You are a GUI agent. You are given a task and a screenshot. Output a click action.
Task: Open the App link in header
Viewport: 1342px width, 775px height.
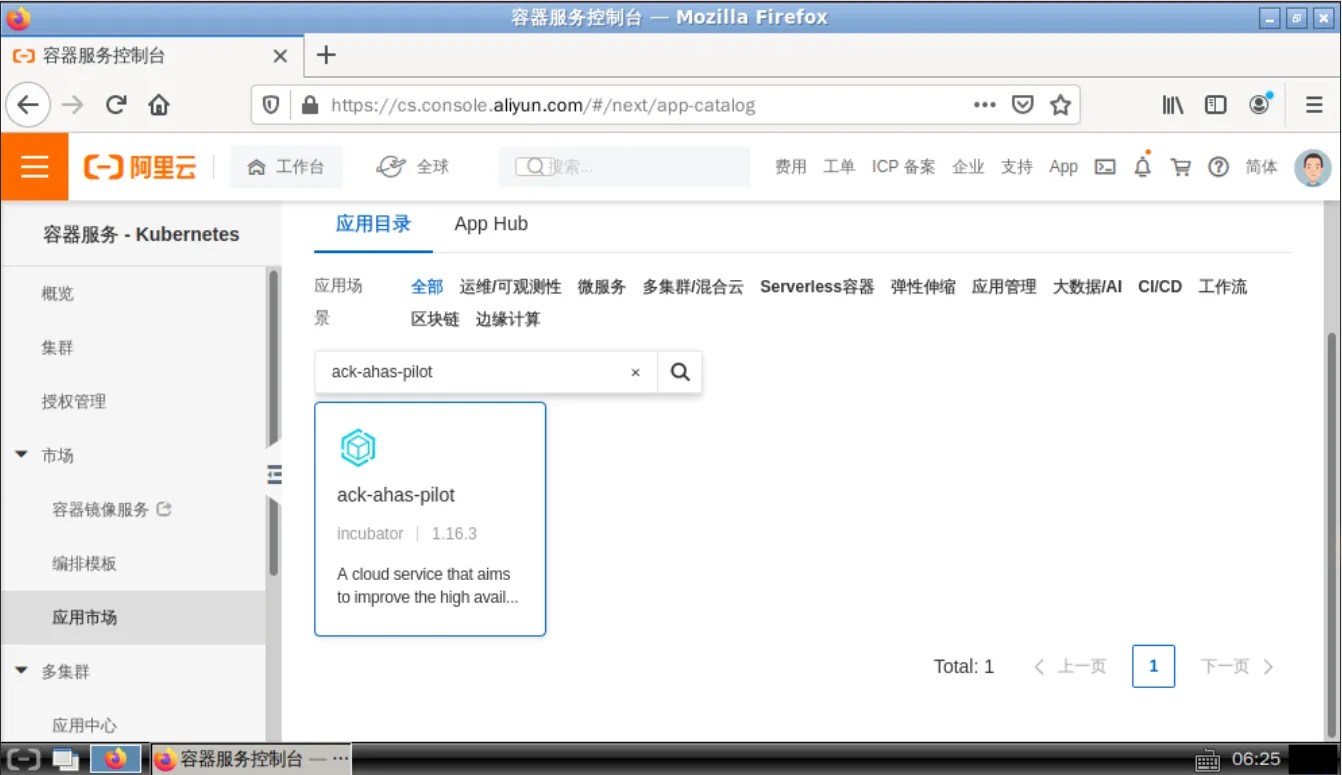coord(1063,167)
